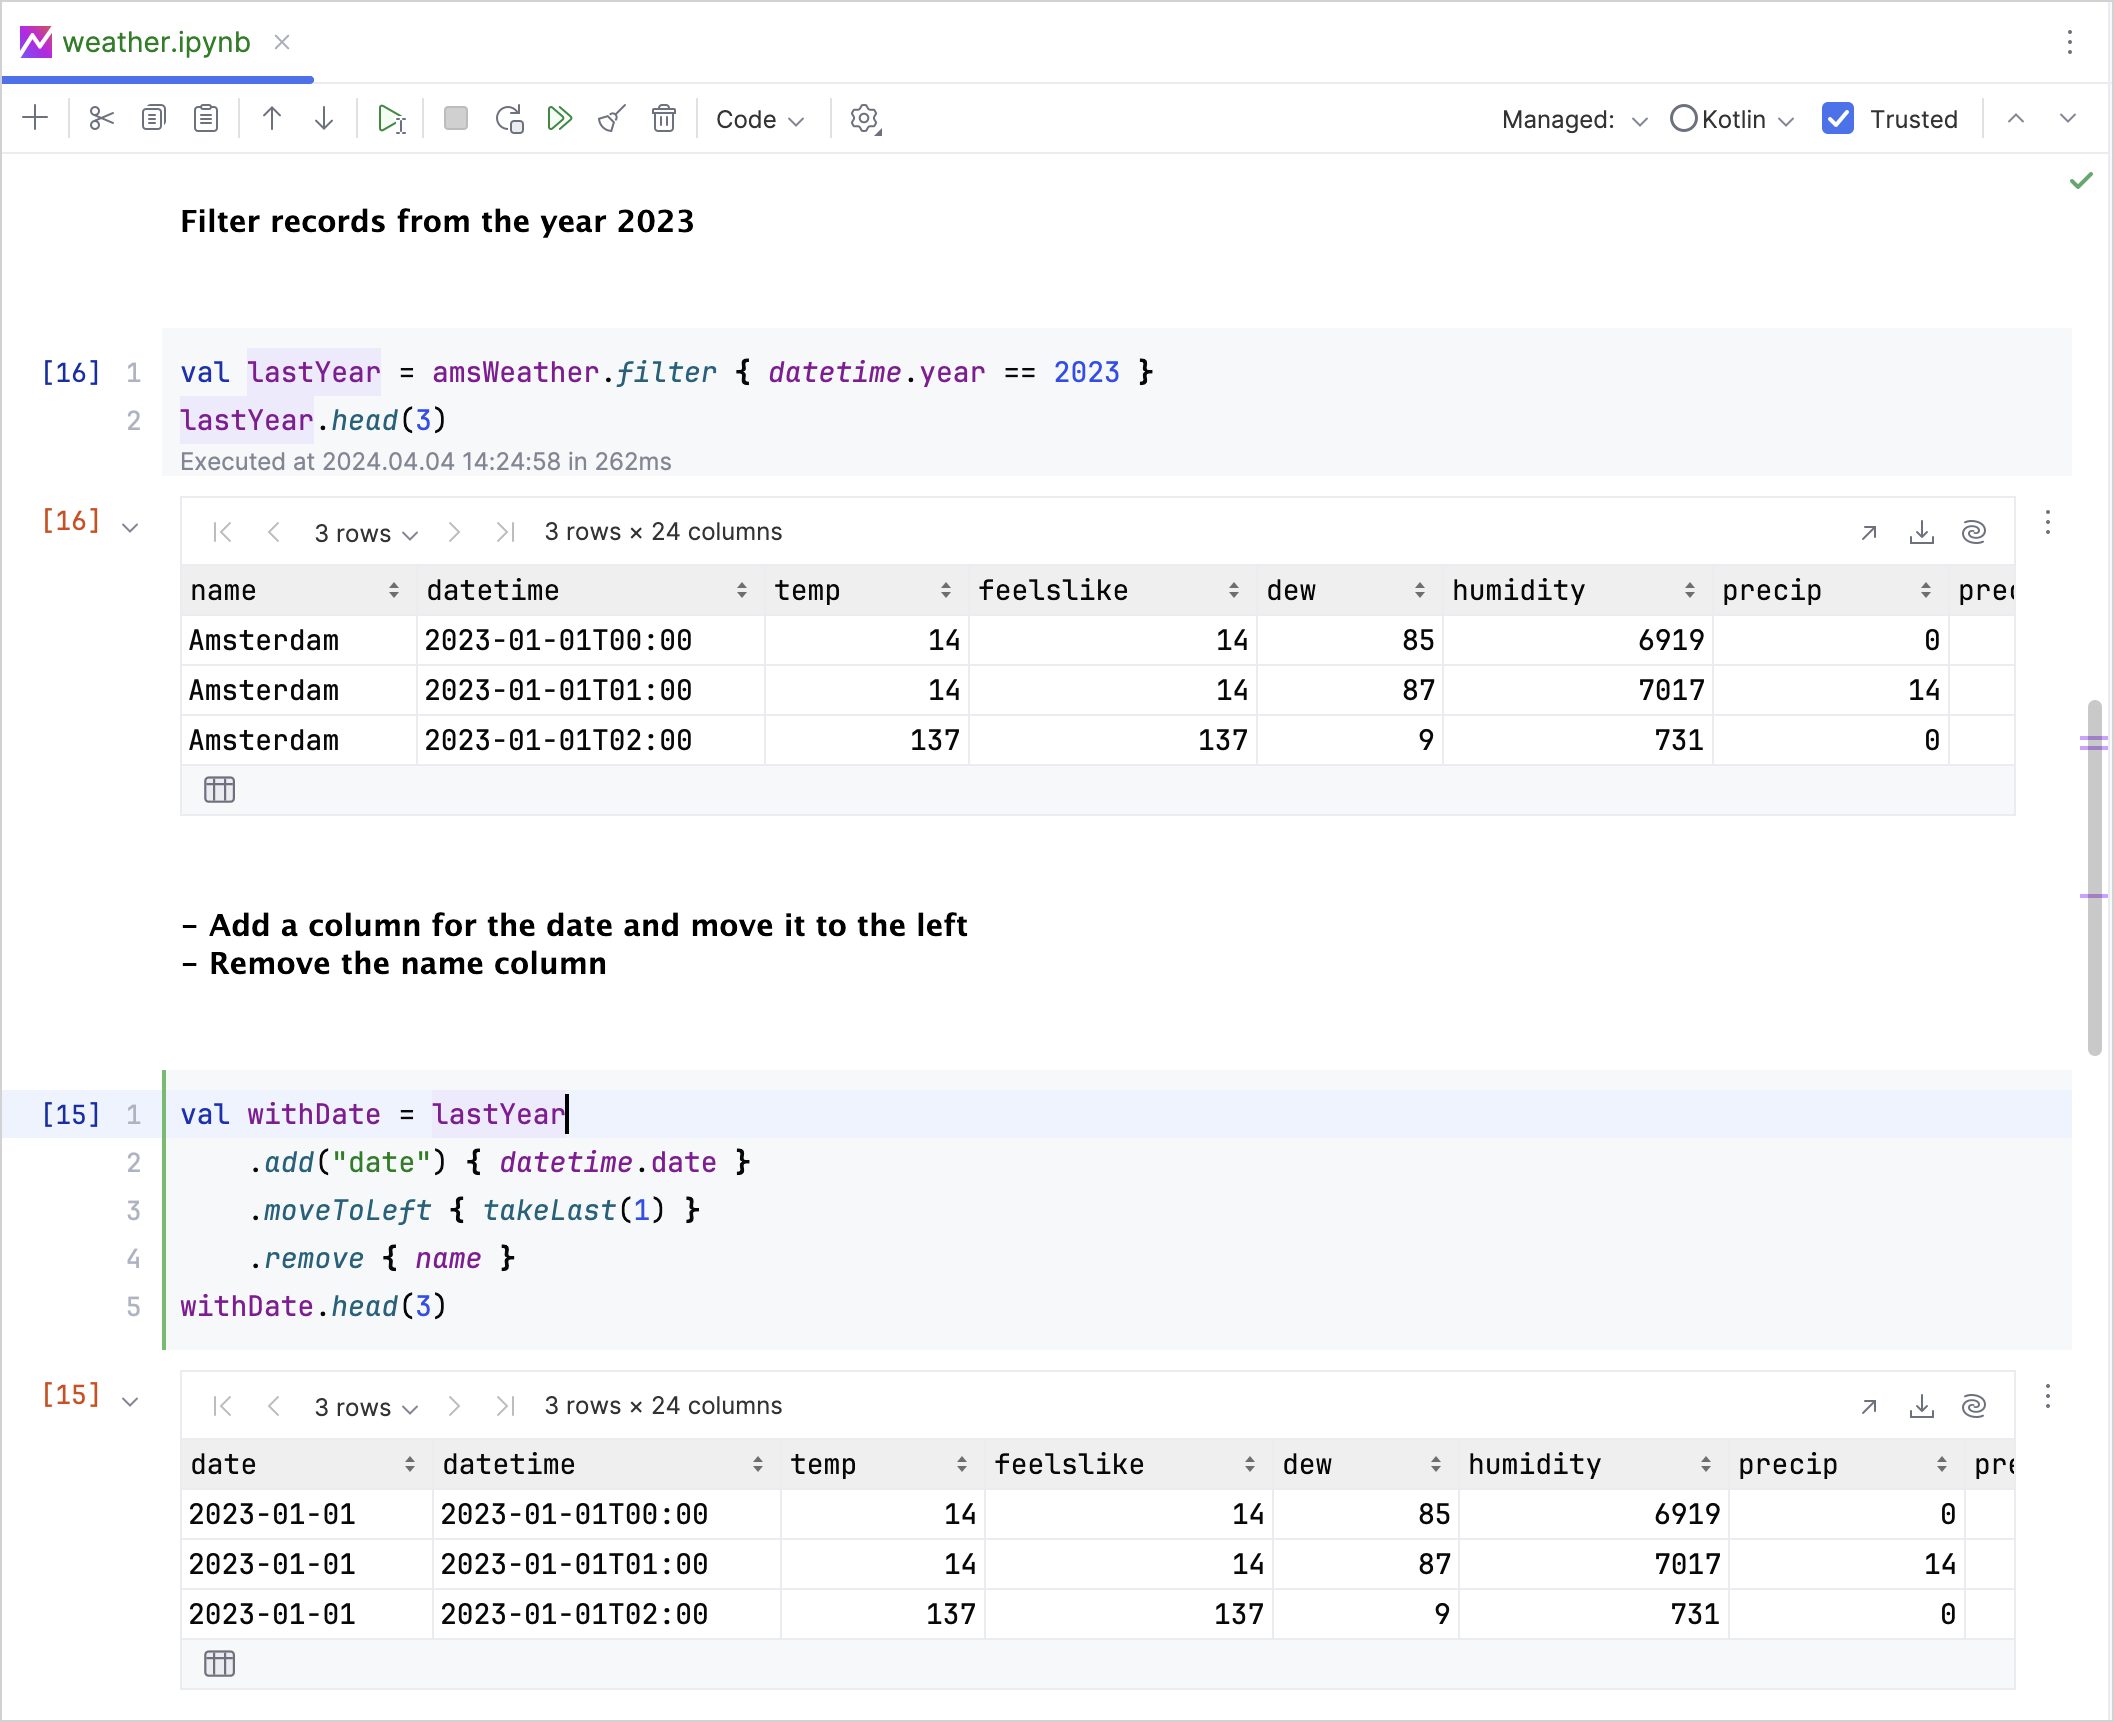The width and height of the screenshot is (2114, 1722).
Task: Open the Code cell type dropdown
Action: pyautogui.click(x=760, y=118)
